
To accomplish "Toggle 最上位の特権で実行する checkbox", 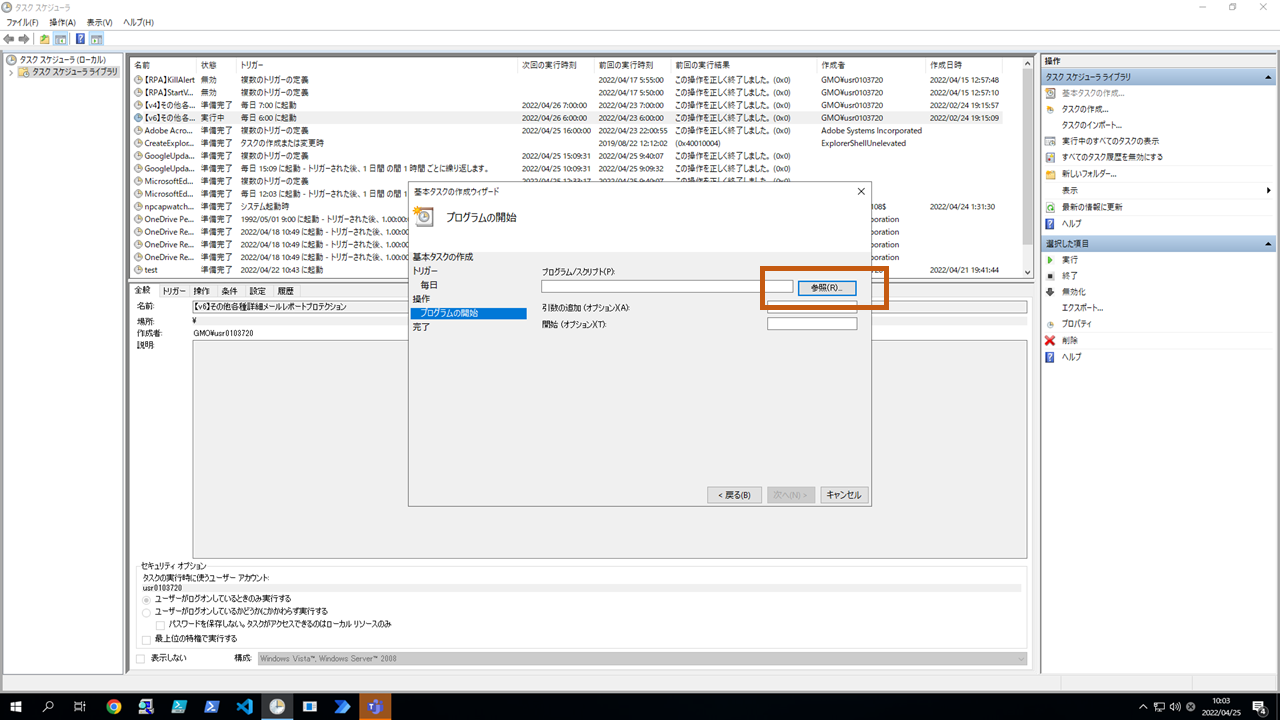I will point(147,639).
